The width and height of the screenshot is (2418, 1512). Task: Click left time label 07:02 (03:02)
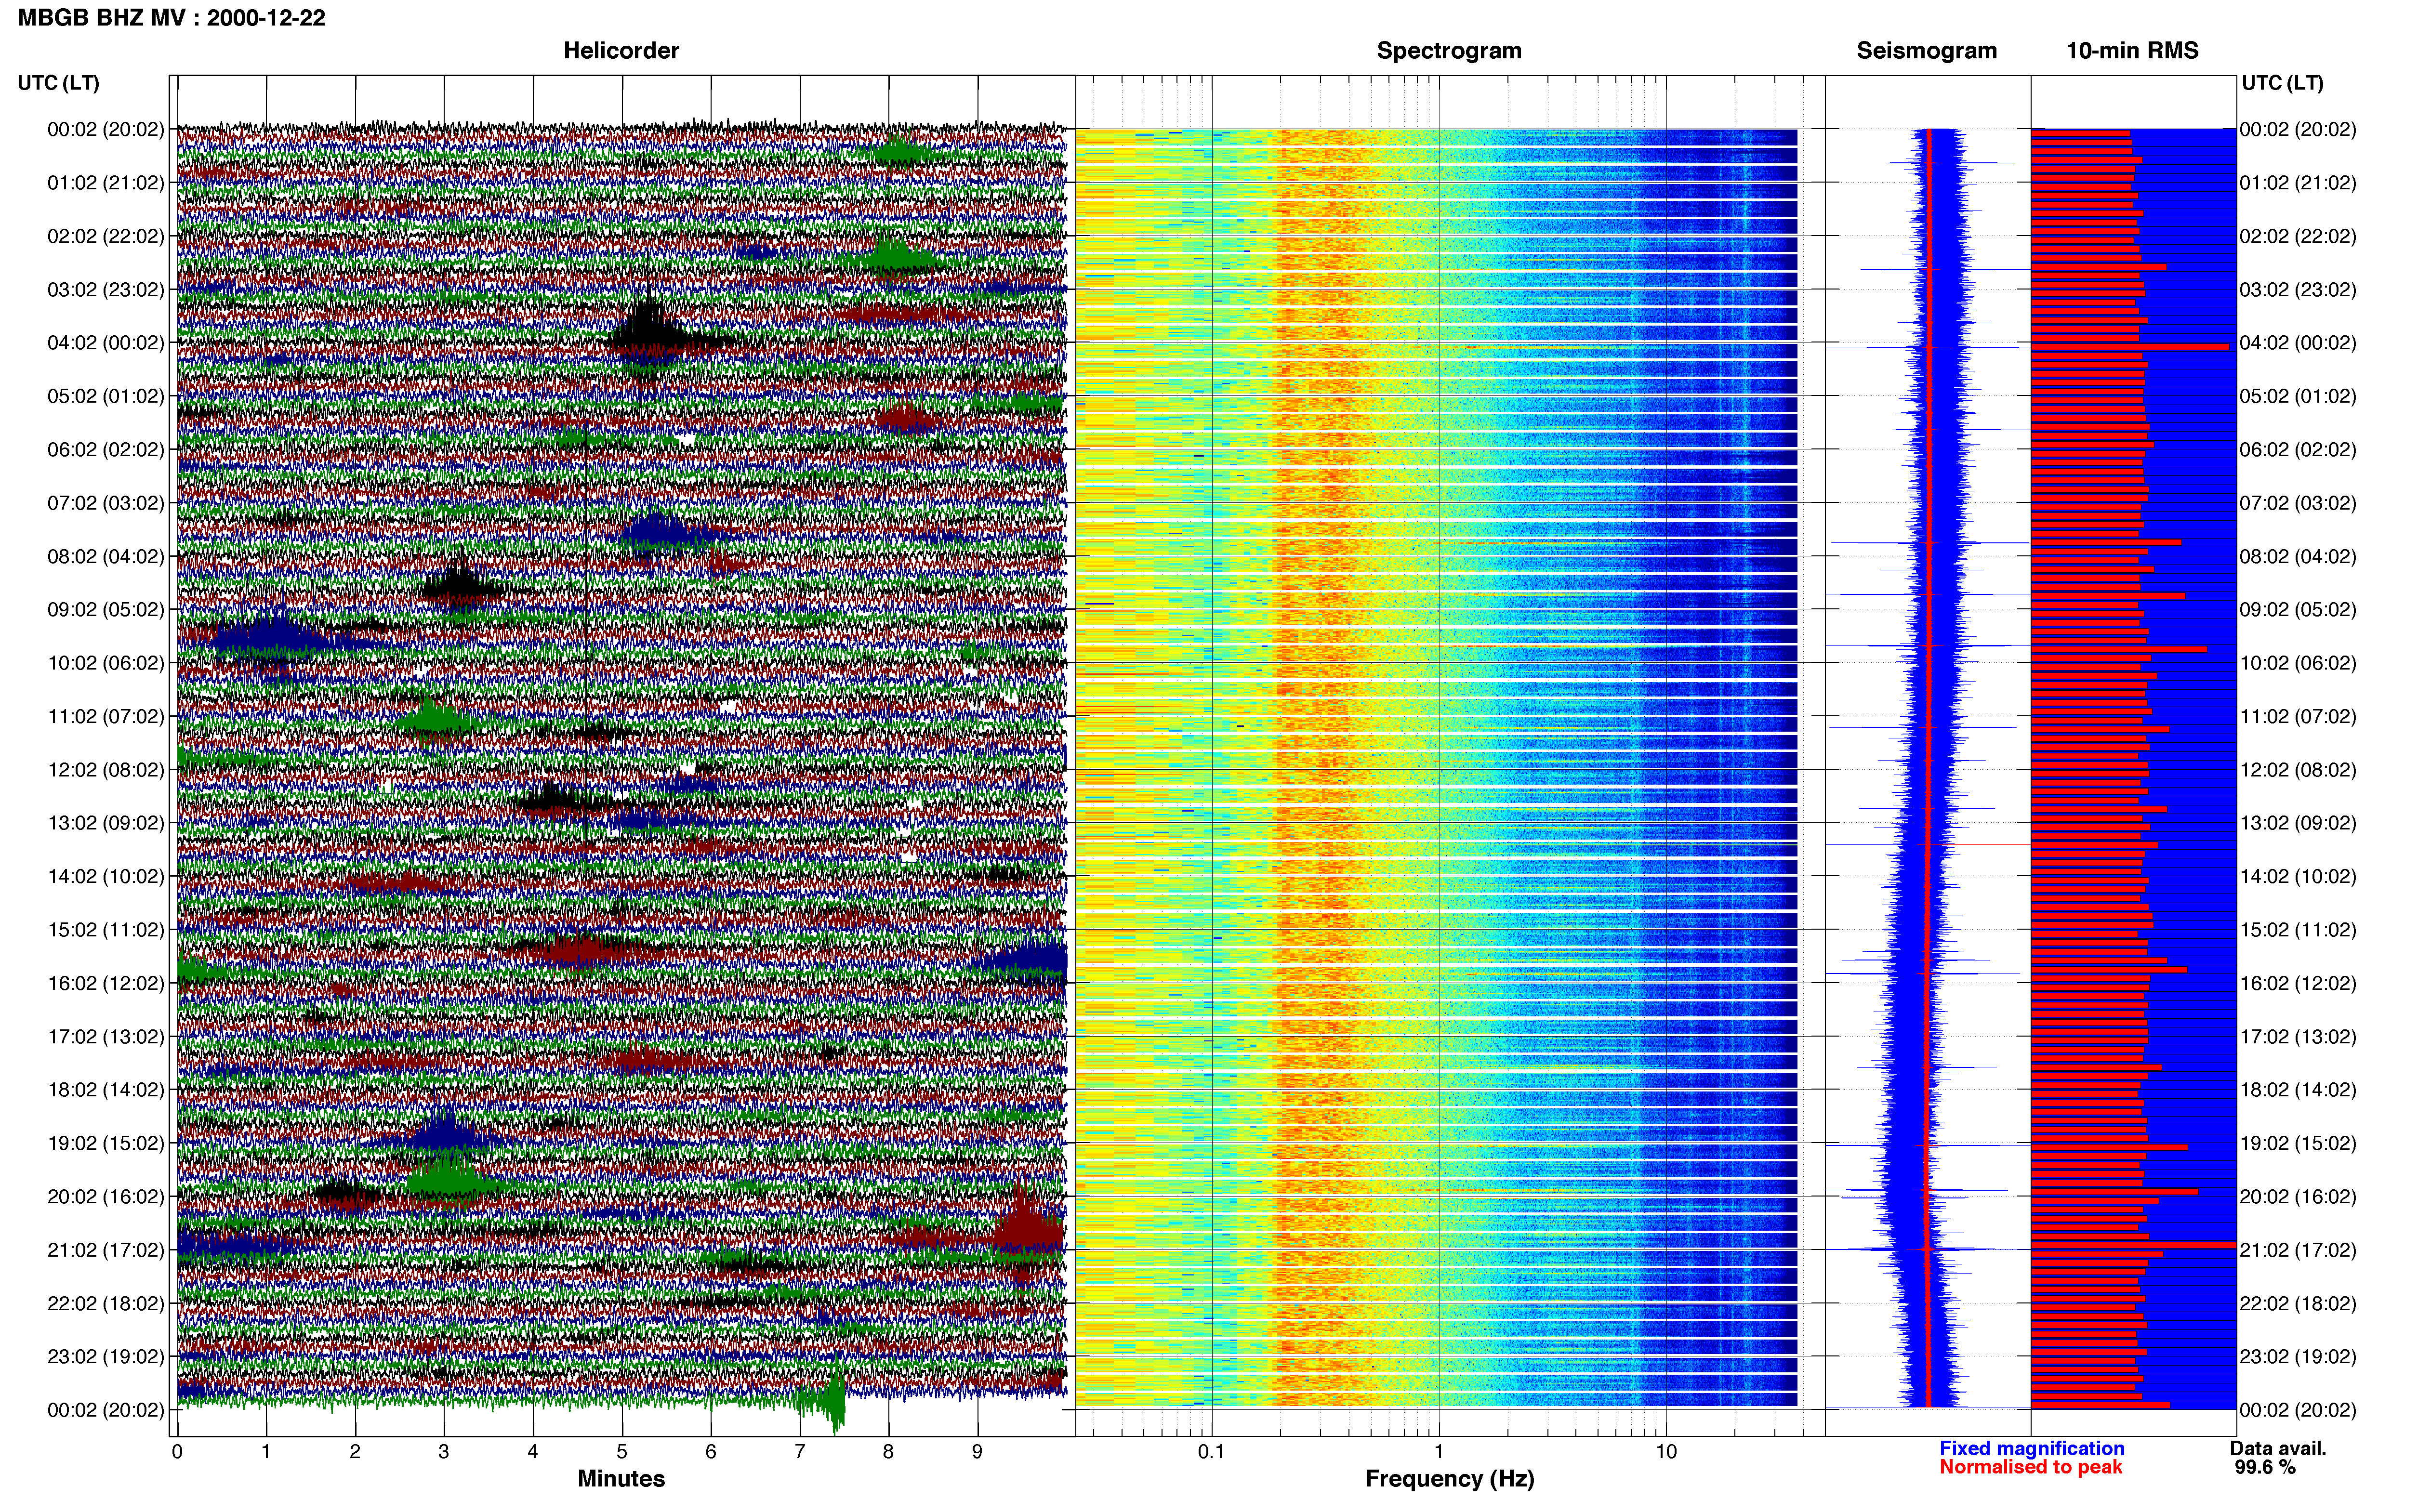106,503
